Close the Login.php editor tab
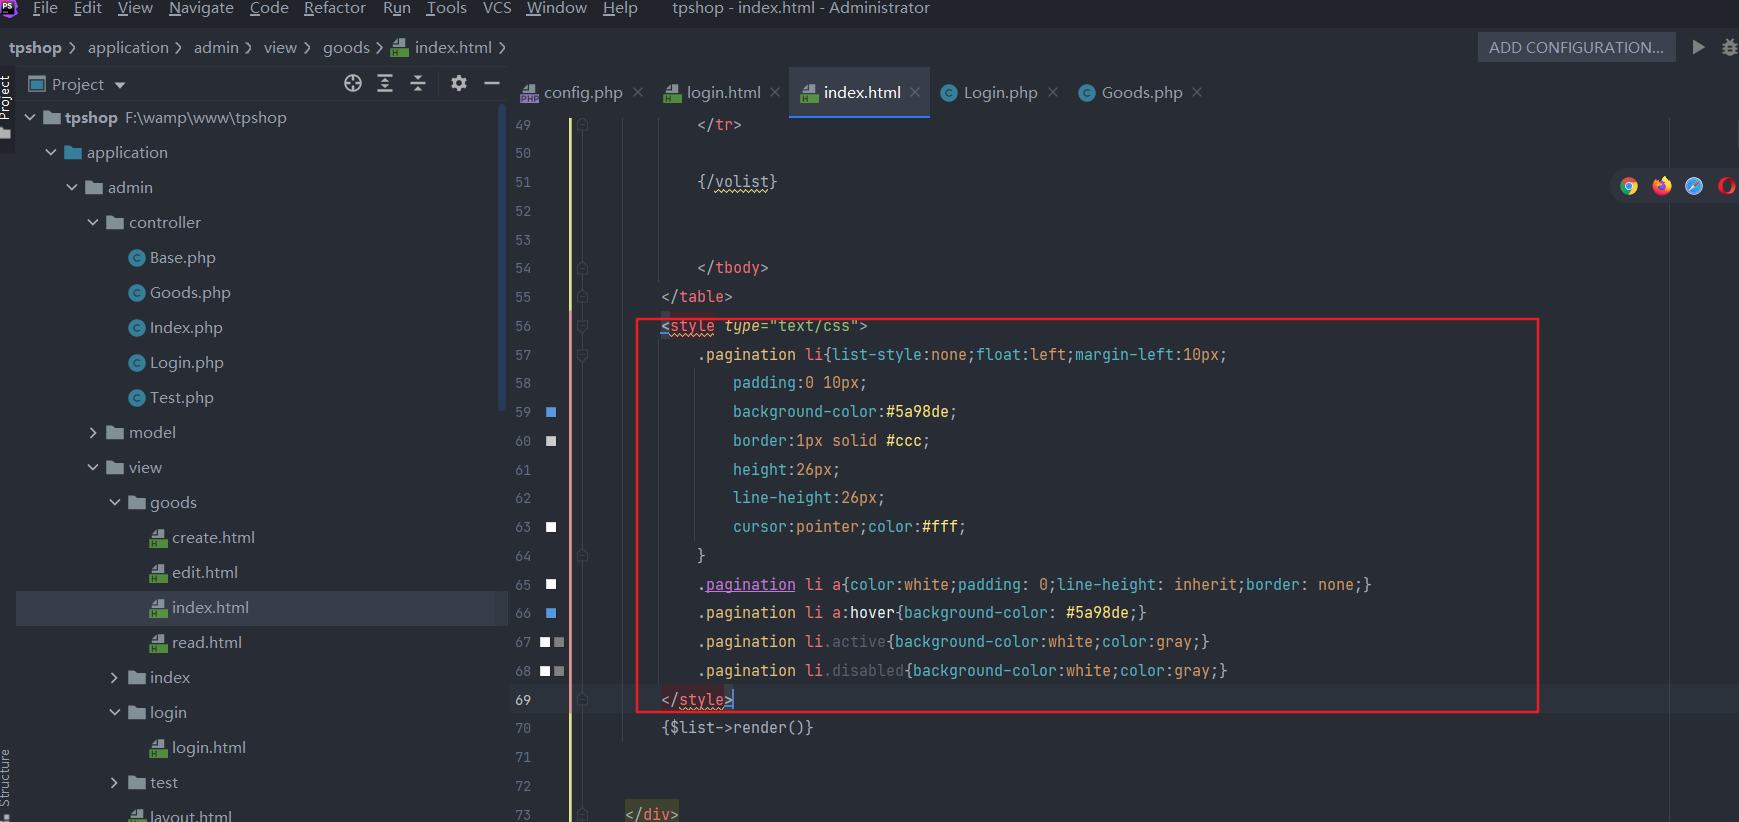Viewport: 1739px width, 822px height. coord(1052,92)
